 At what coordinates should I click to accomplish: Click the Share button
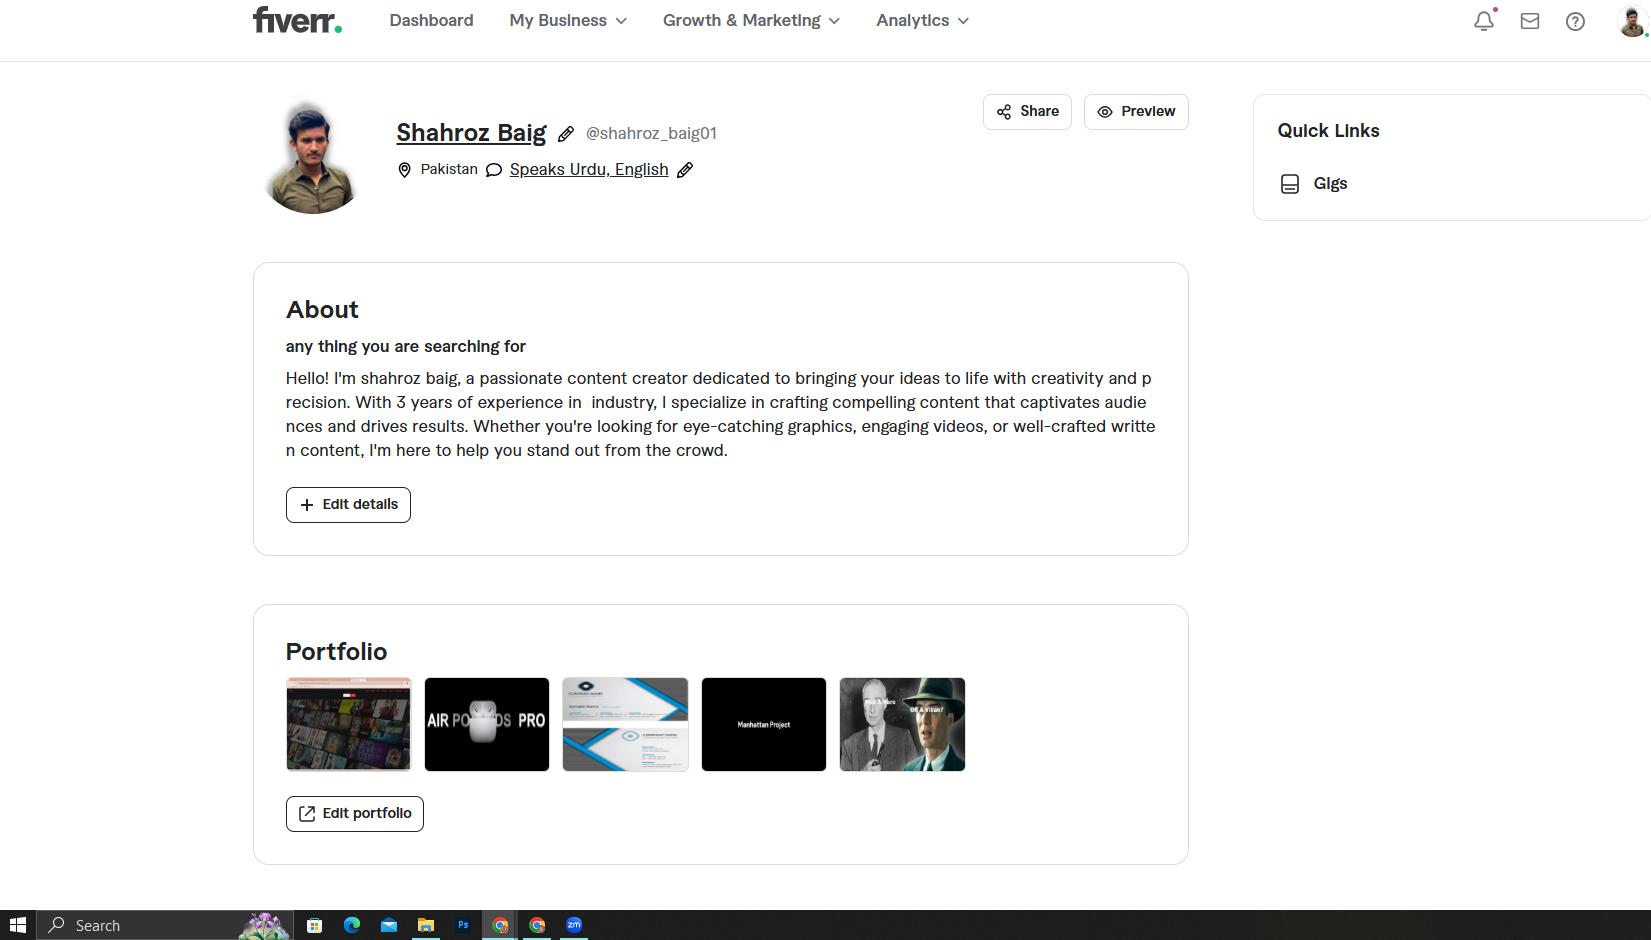(x=1027, y=112)
